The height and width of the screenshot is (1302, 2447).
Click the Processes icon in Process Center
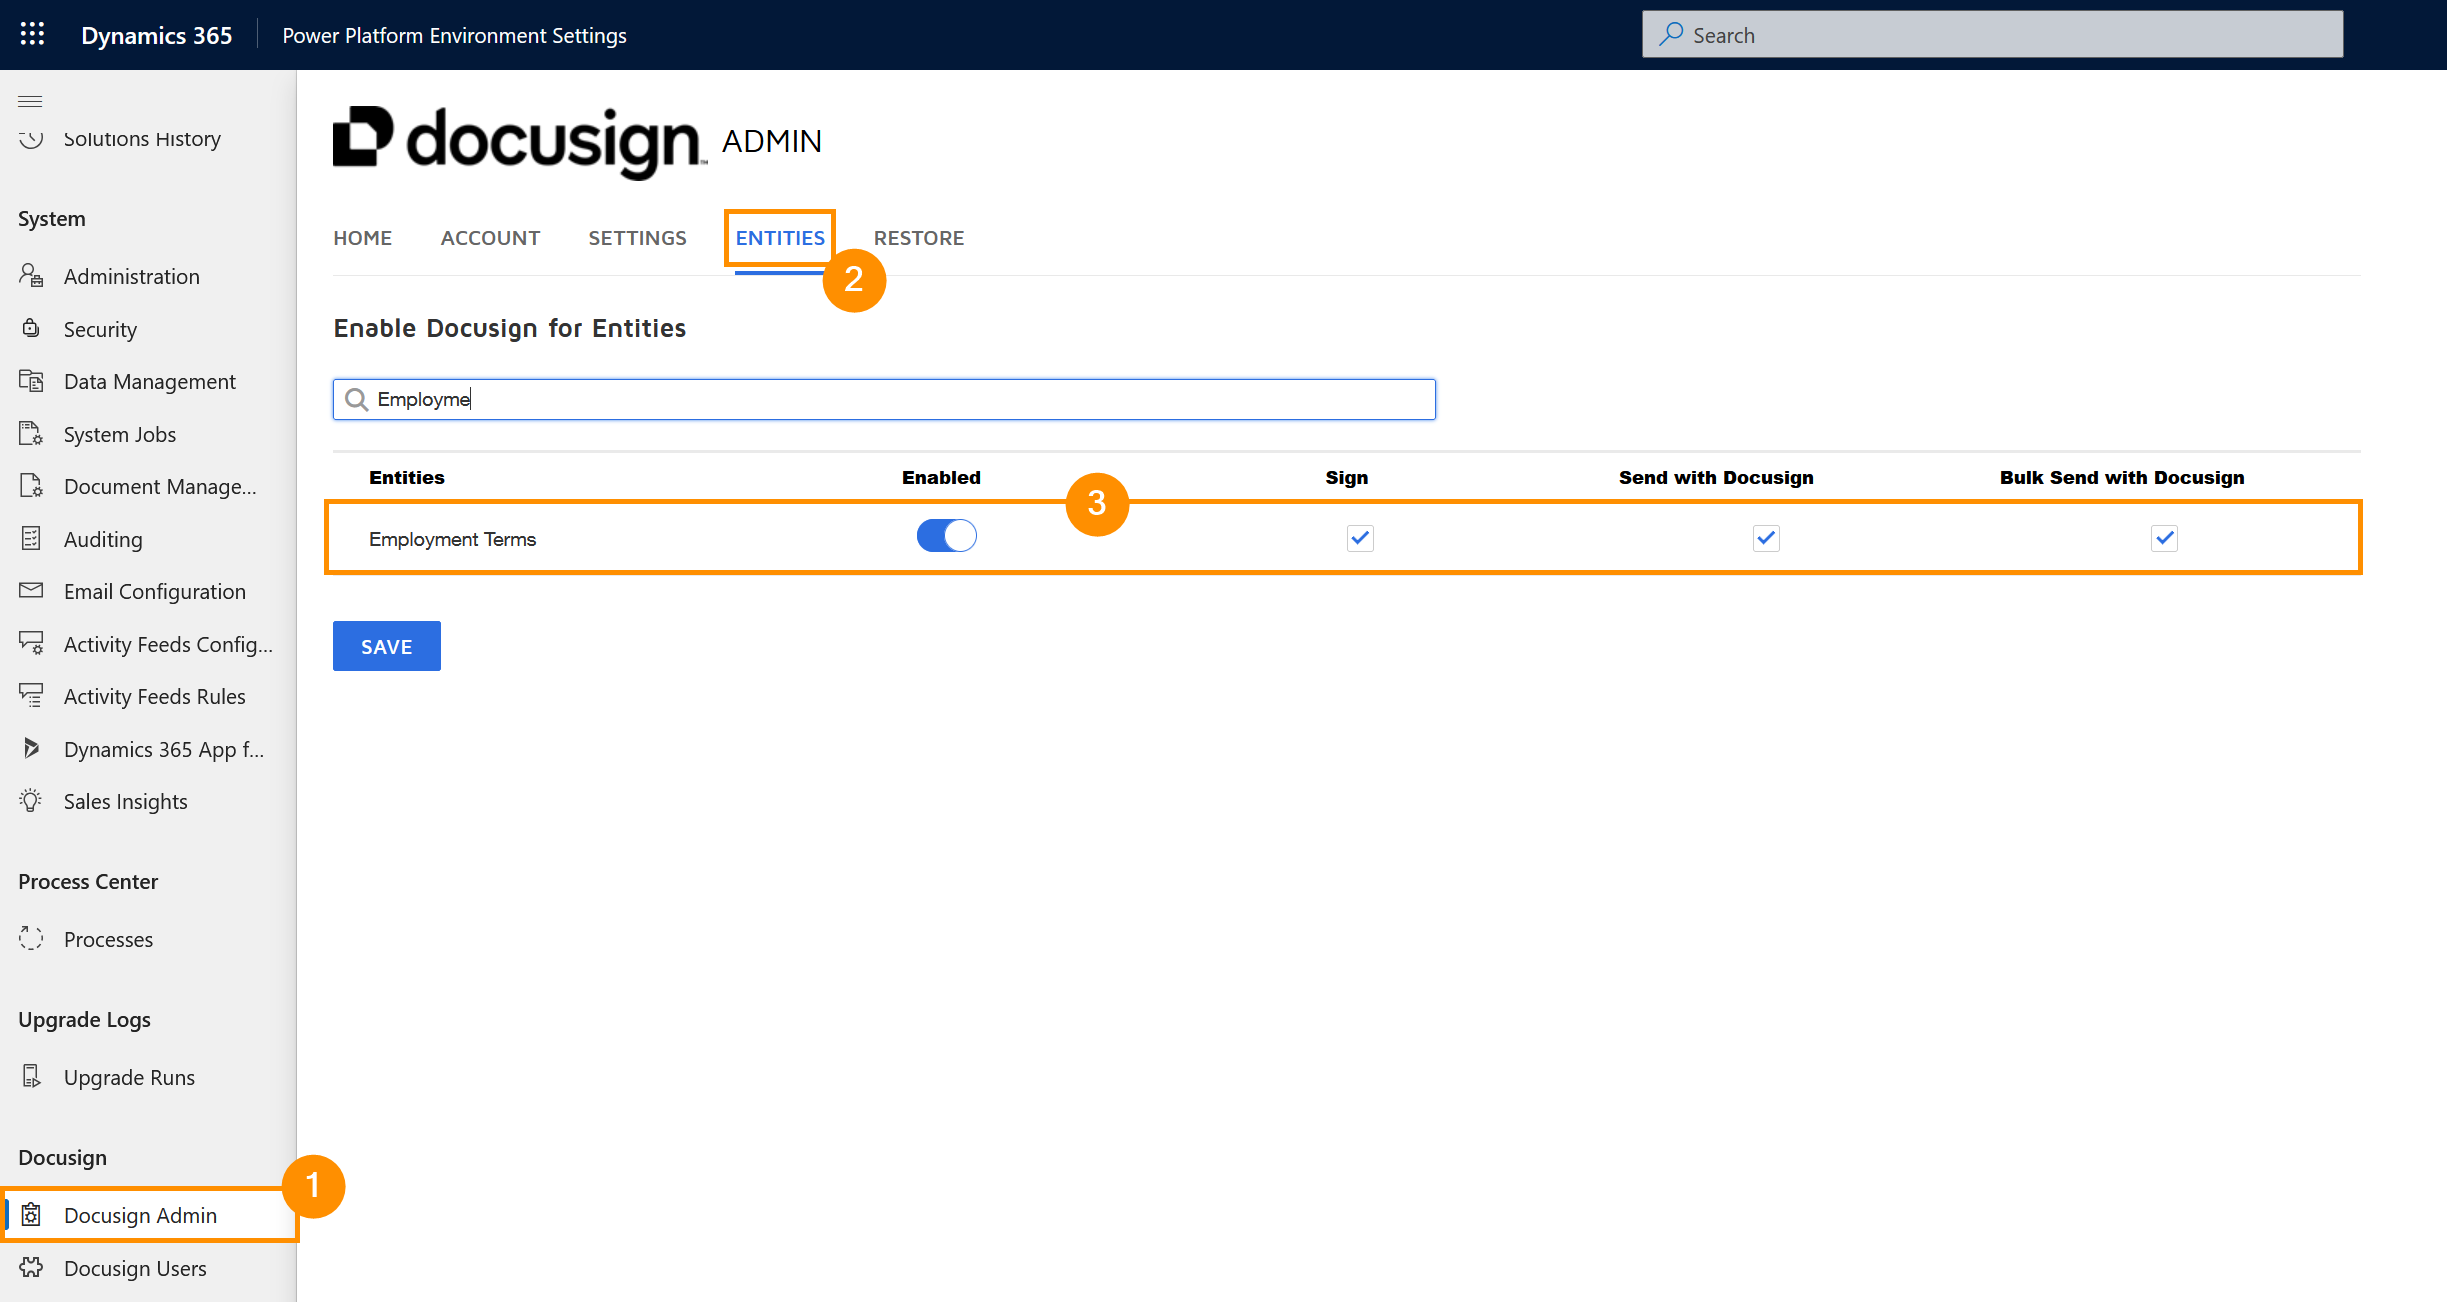31,939
